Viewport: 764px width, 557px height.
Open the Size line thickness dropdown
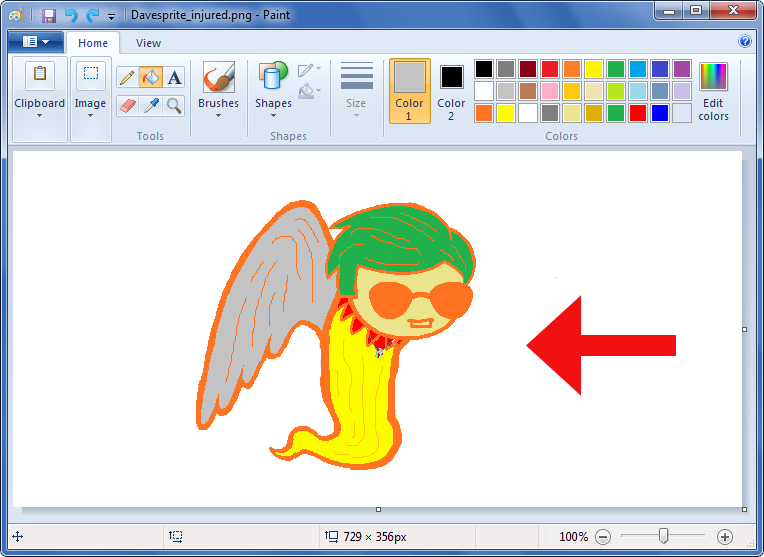click(x=357, y=90)
